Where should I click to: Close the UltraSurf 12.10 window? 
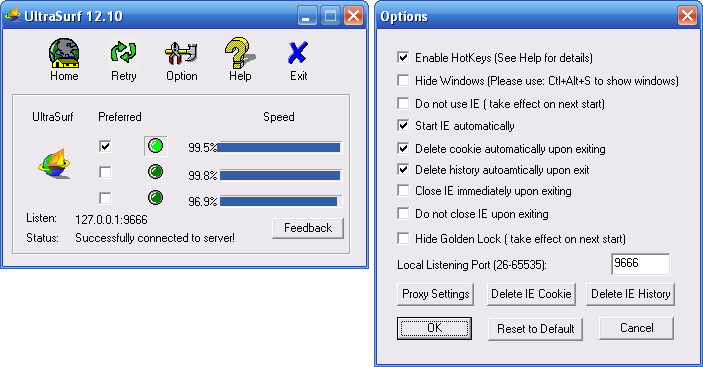[353, 16]
